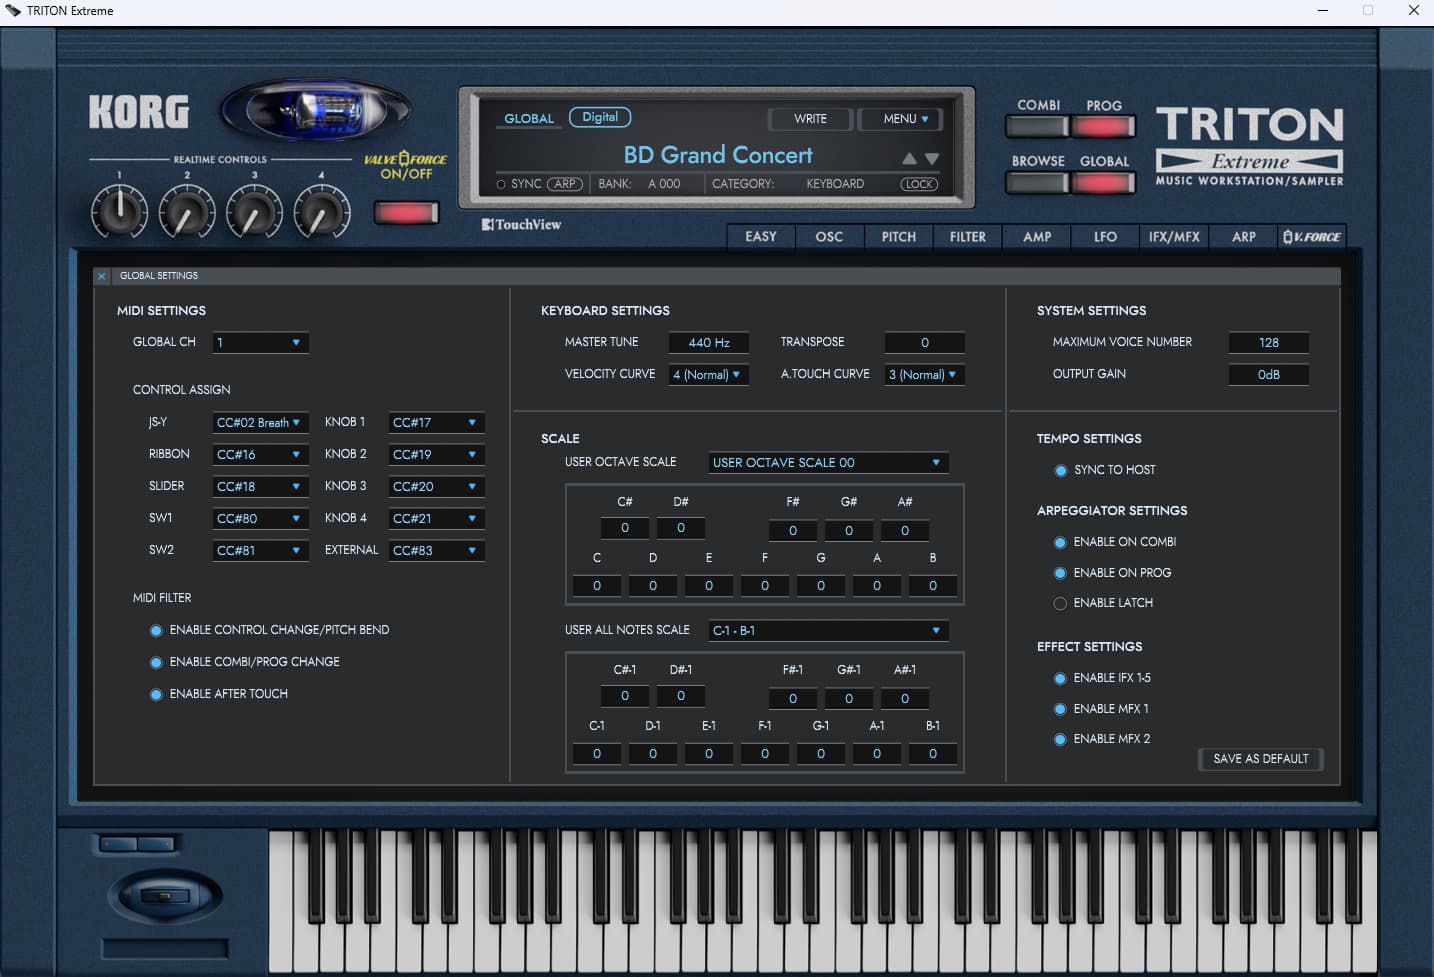Click the C# octave scale value field

pyautogui.click(x=625, y=529)
